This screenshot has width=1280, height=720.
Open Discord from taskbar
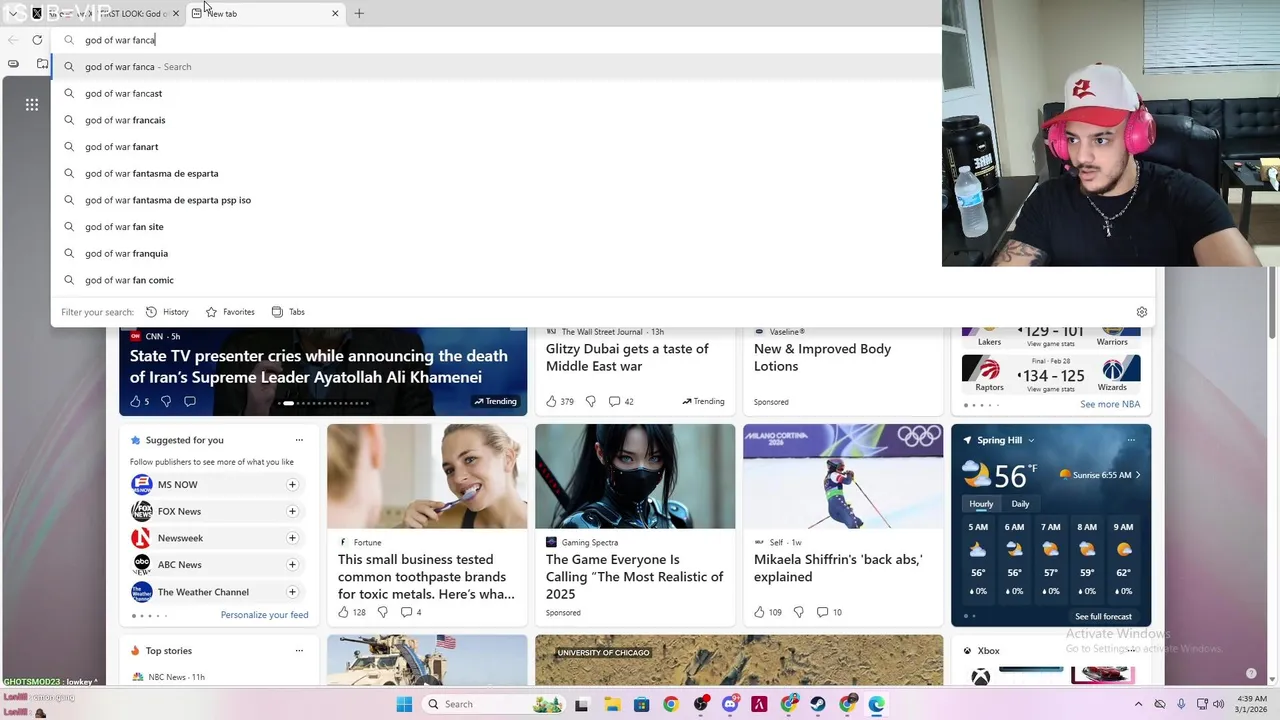click(x=731, y=704)
